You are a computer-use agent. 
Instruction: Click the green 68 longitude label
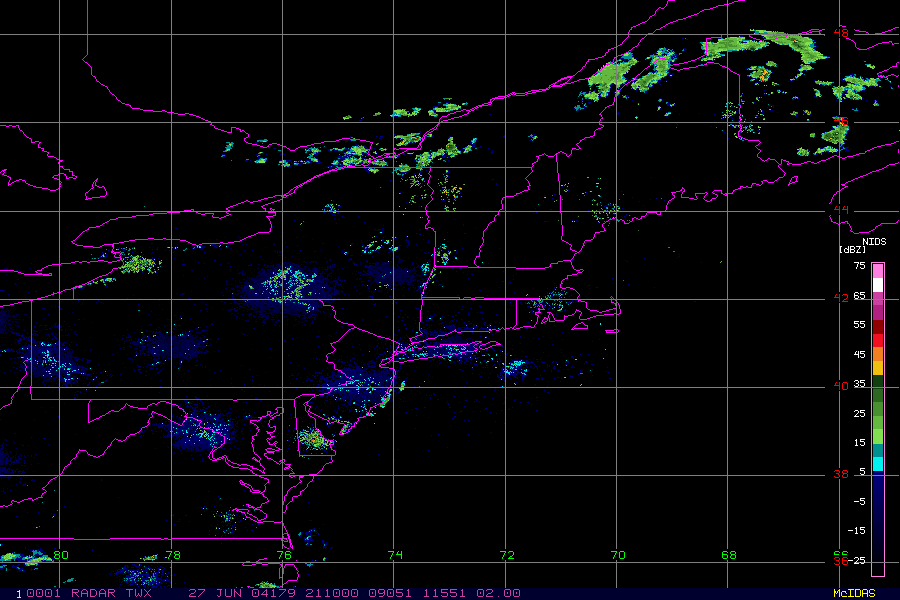pos(729,555)
